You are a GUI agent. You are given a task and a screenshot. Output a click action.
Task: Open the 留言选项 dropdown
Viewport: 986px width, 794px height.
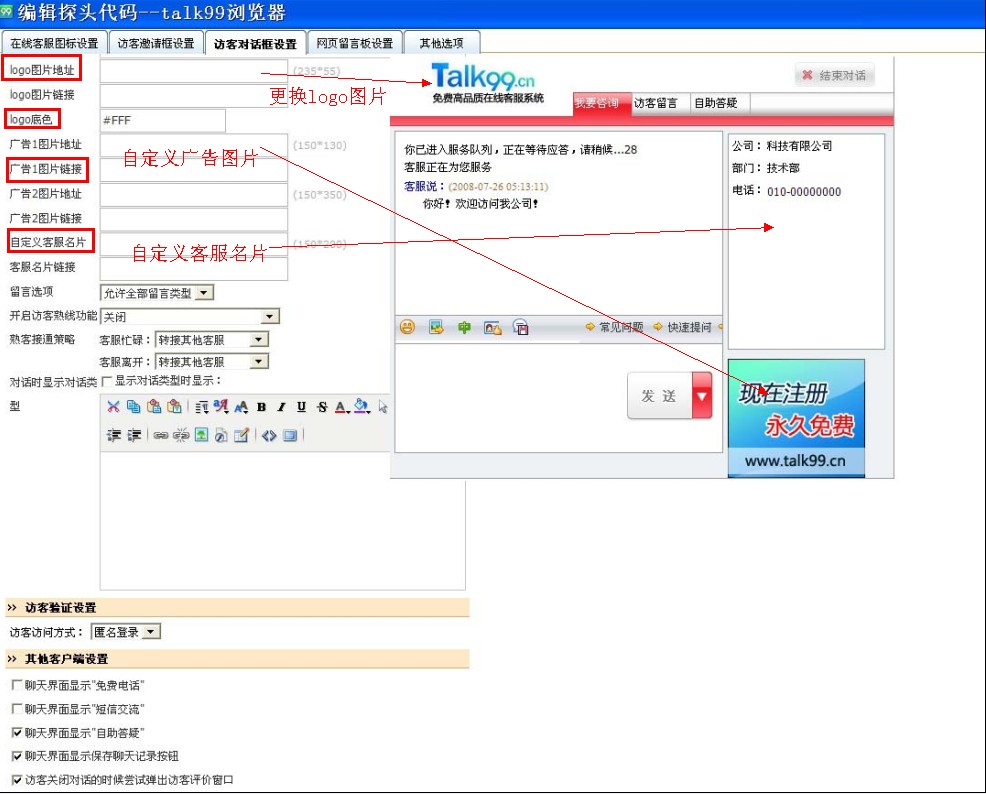click(157, 293)
